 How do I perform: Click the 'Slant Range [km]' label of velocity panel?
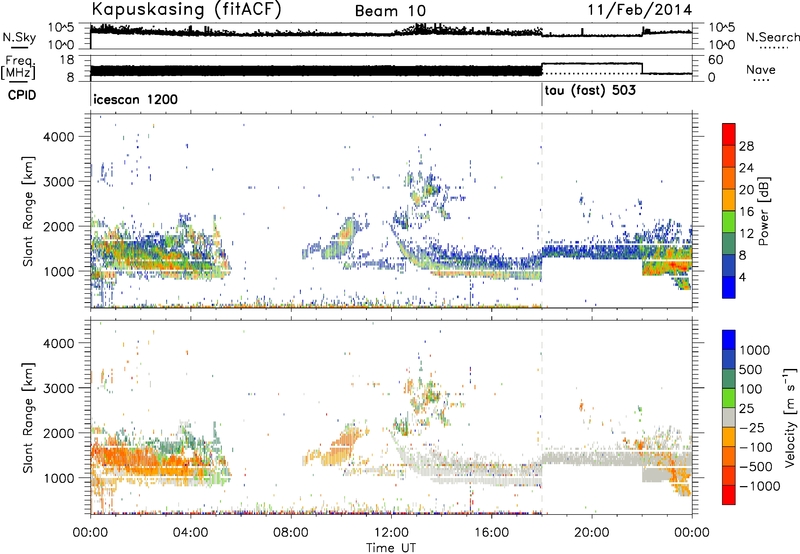pos(28,417)
